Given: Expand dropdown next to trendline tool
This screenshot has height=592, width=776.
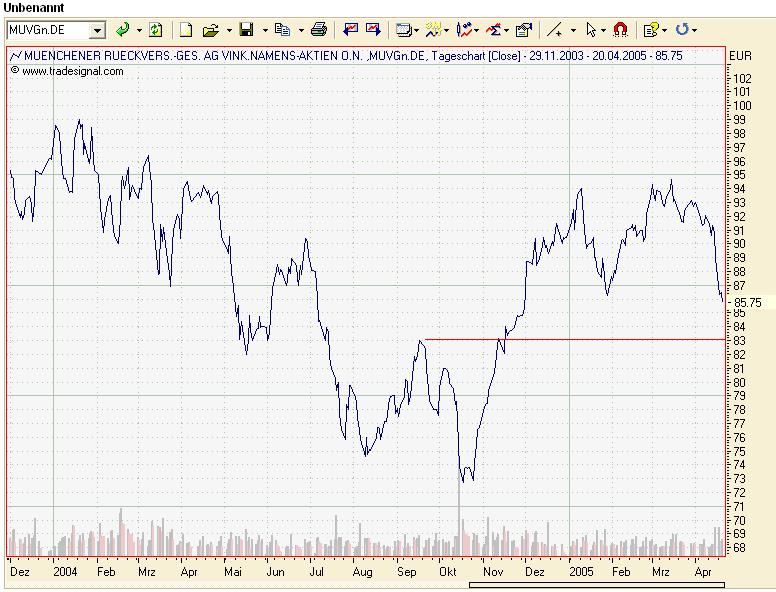Looking at the screenshot, I should (x=573, y=31).
